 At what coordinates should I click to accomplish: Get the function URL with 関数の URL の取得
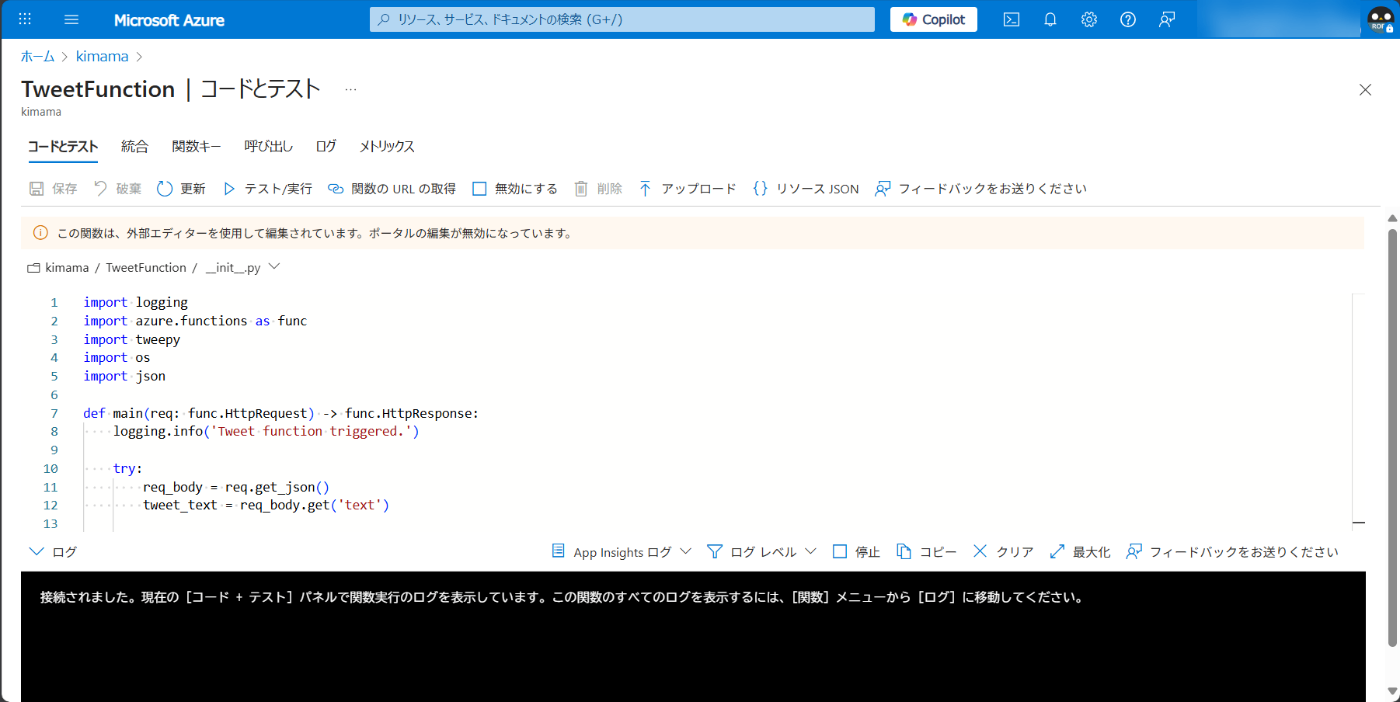coord(391,188)
